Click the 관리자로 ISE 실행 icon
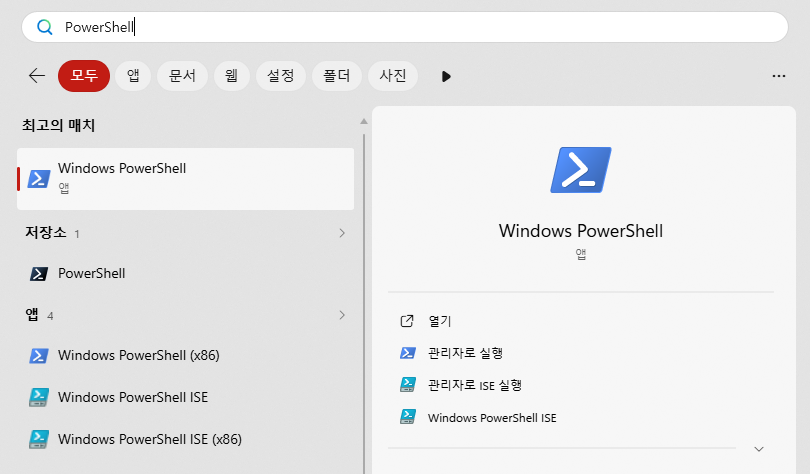 coord(408,385)
